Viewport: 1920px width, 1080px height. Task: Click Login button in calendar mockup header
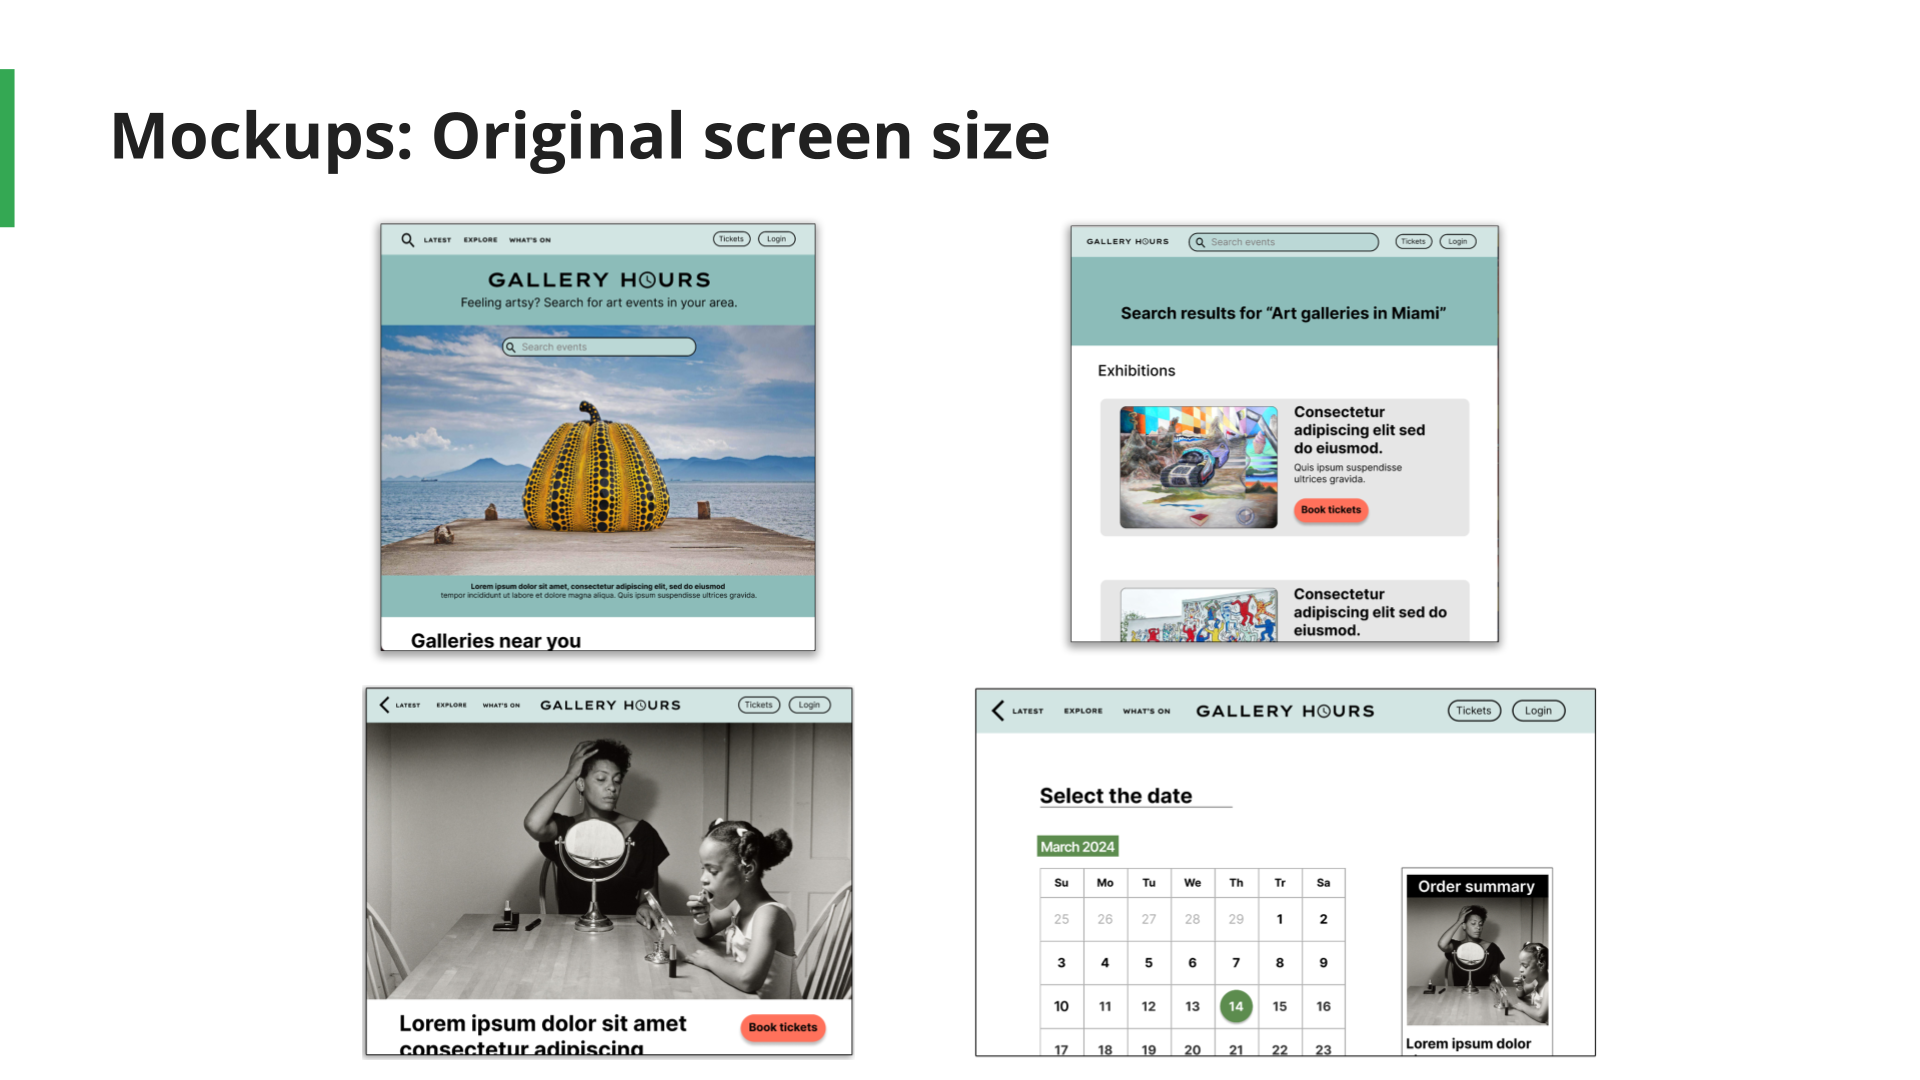tap(1538, 711)
